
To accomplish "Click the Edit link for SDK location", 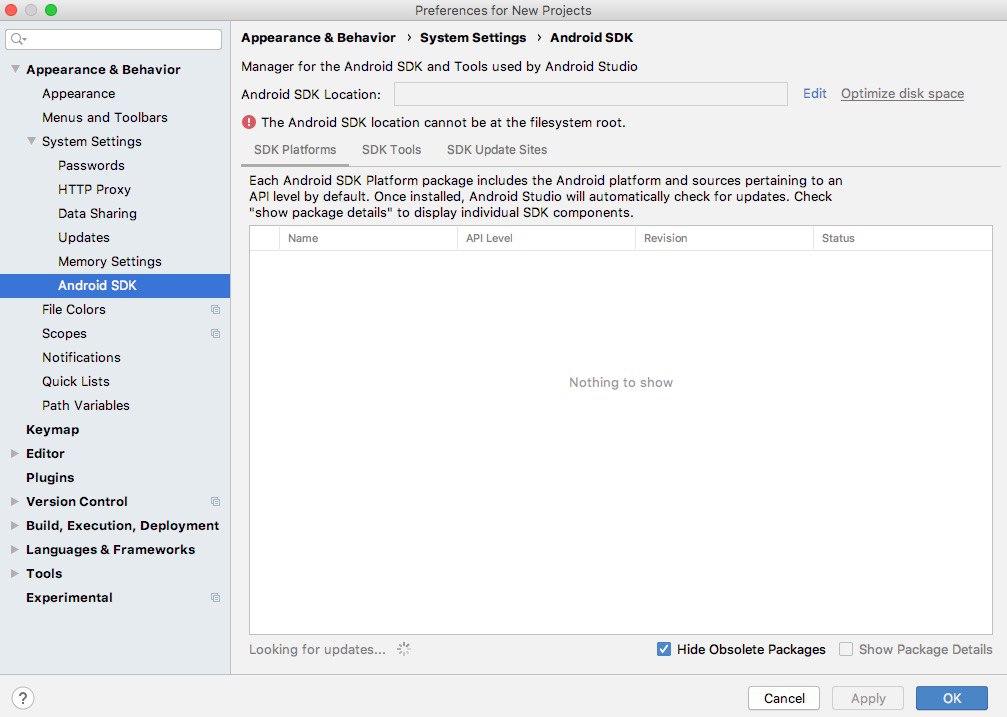I will pyautogui.click(x=814, y=94).
